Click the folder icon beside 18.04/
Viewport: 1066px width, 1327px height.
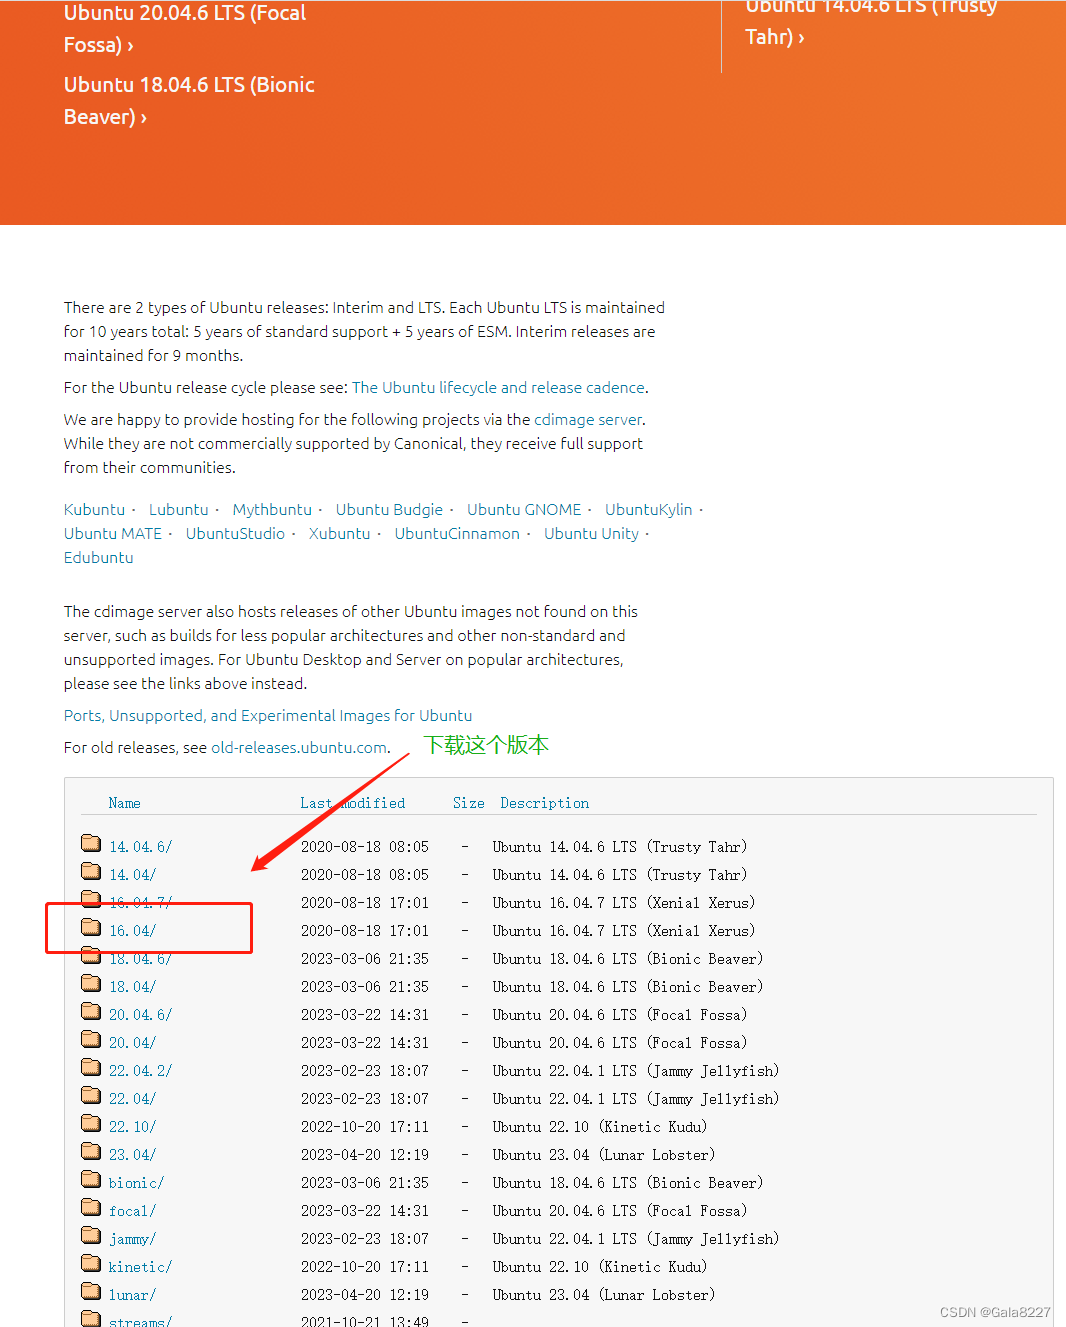pos(91,982)
